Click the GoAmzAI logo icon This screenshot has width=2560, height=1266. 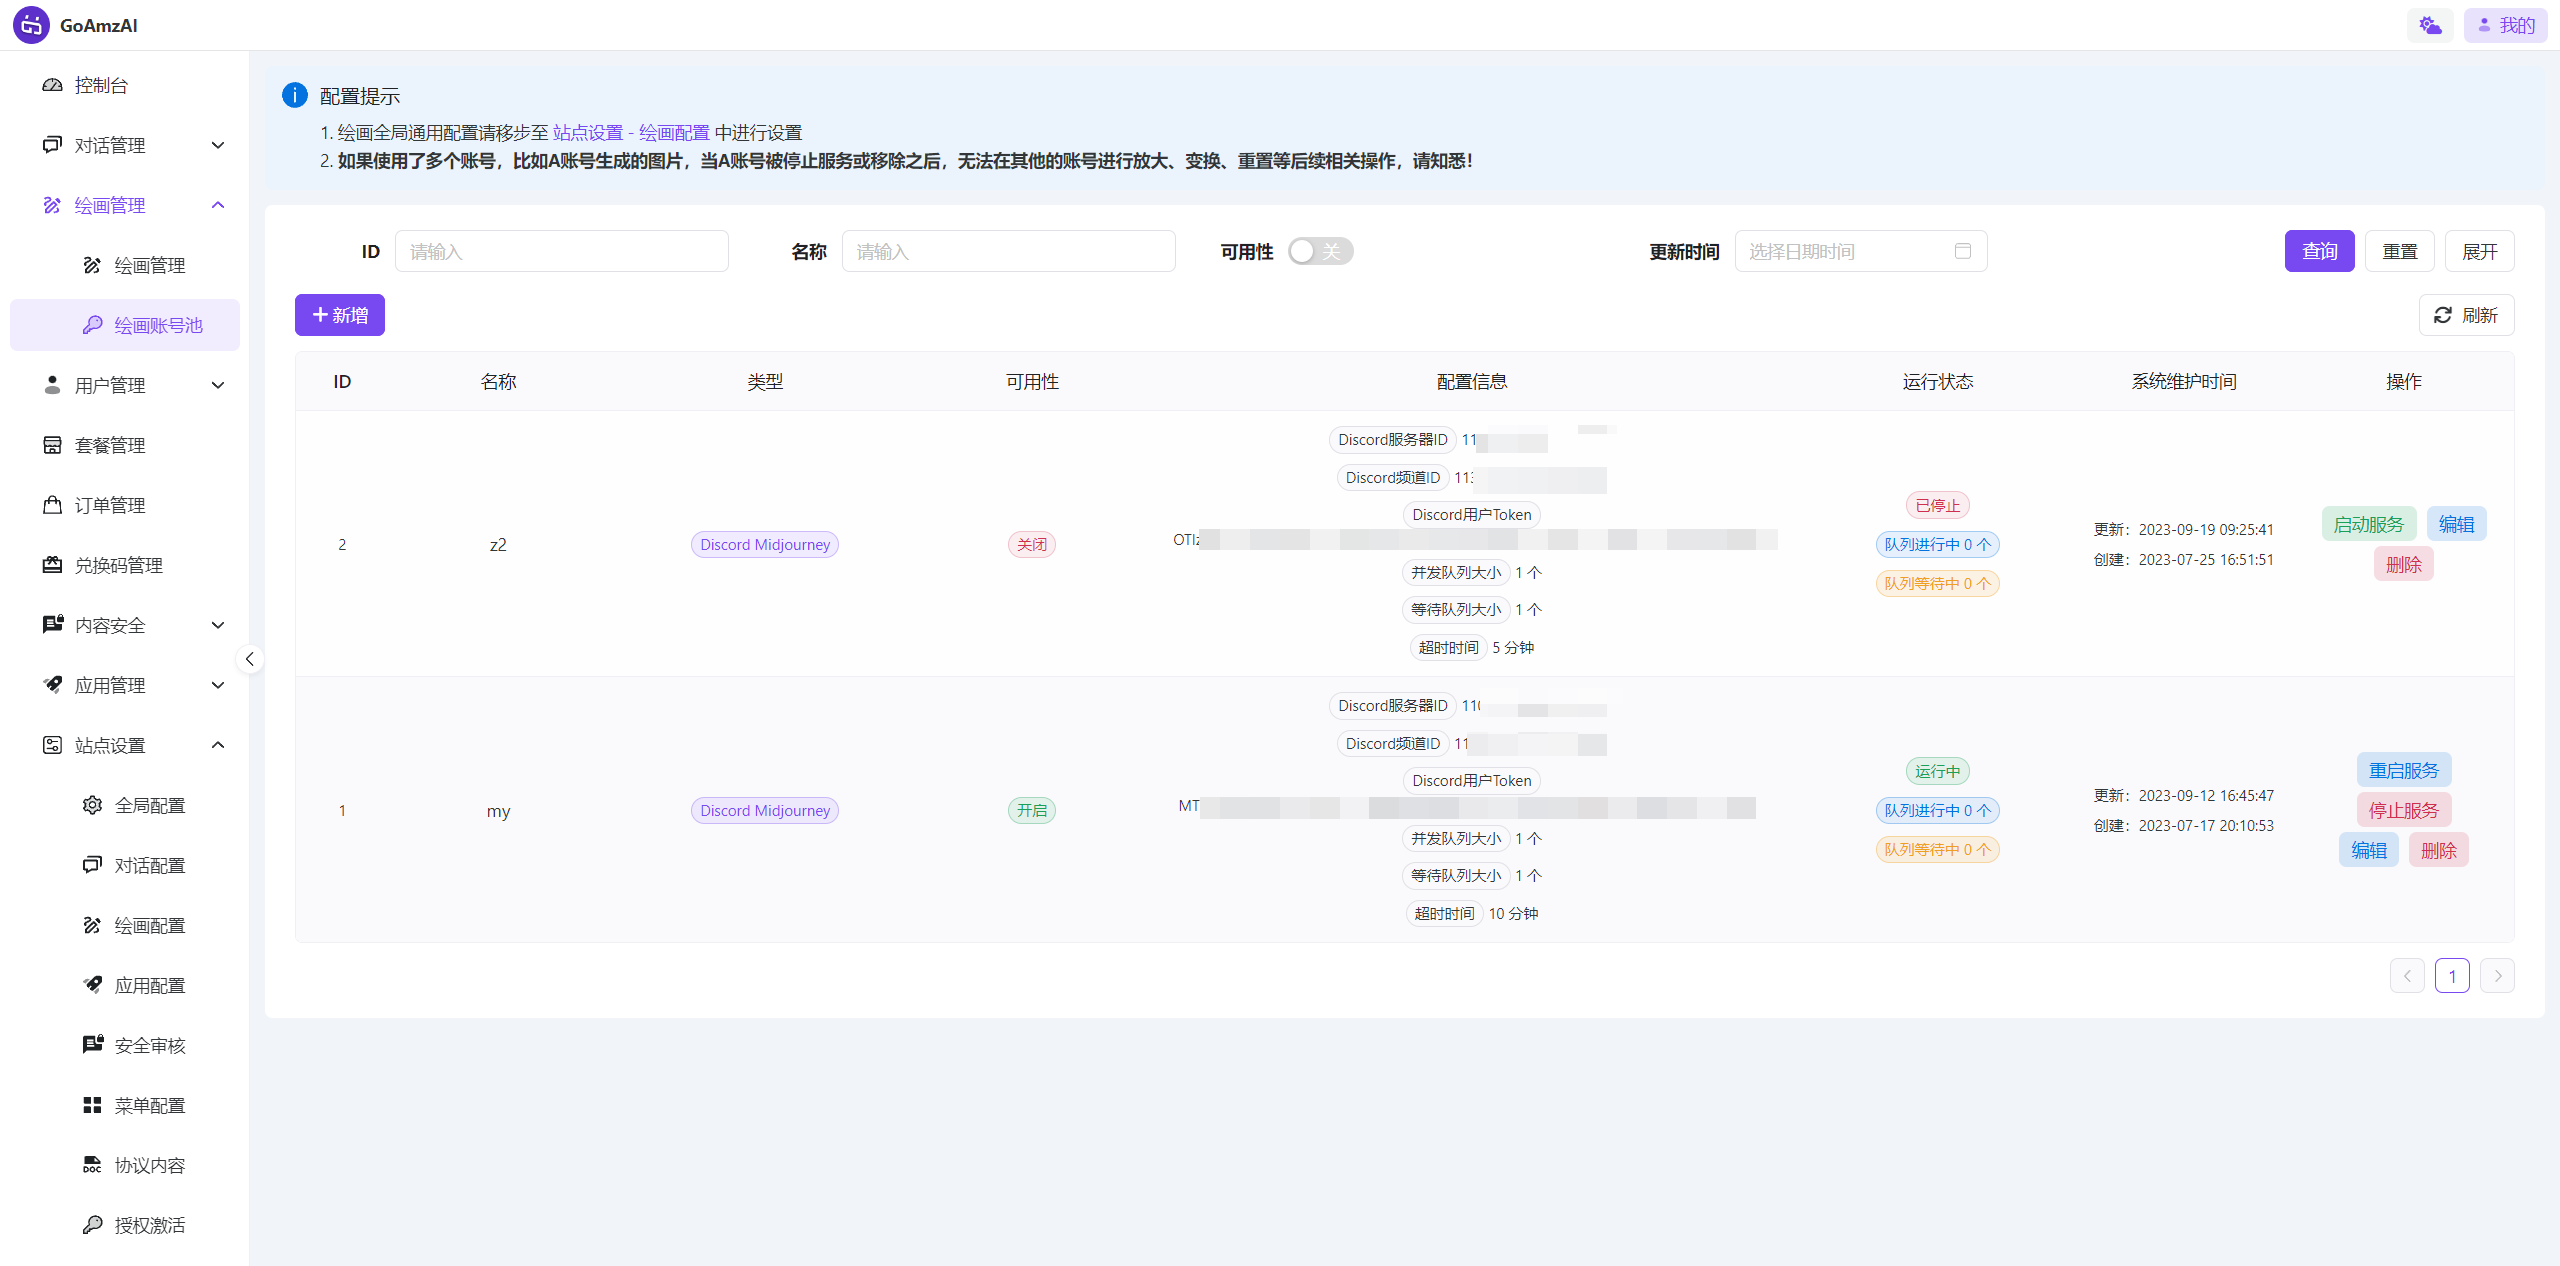coord(31,25)
